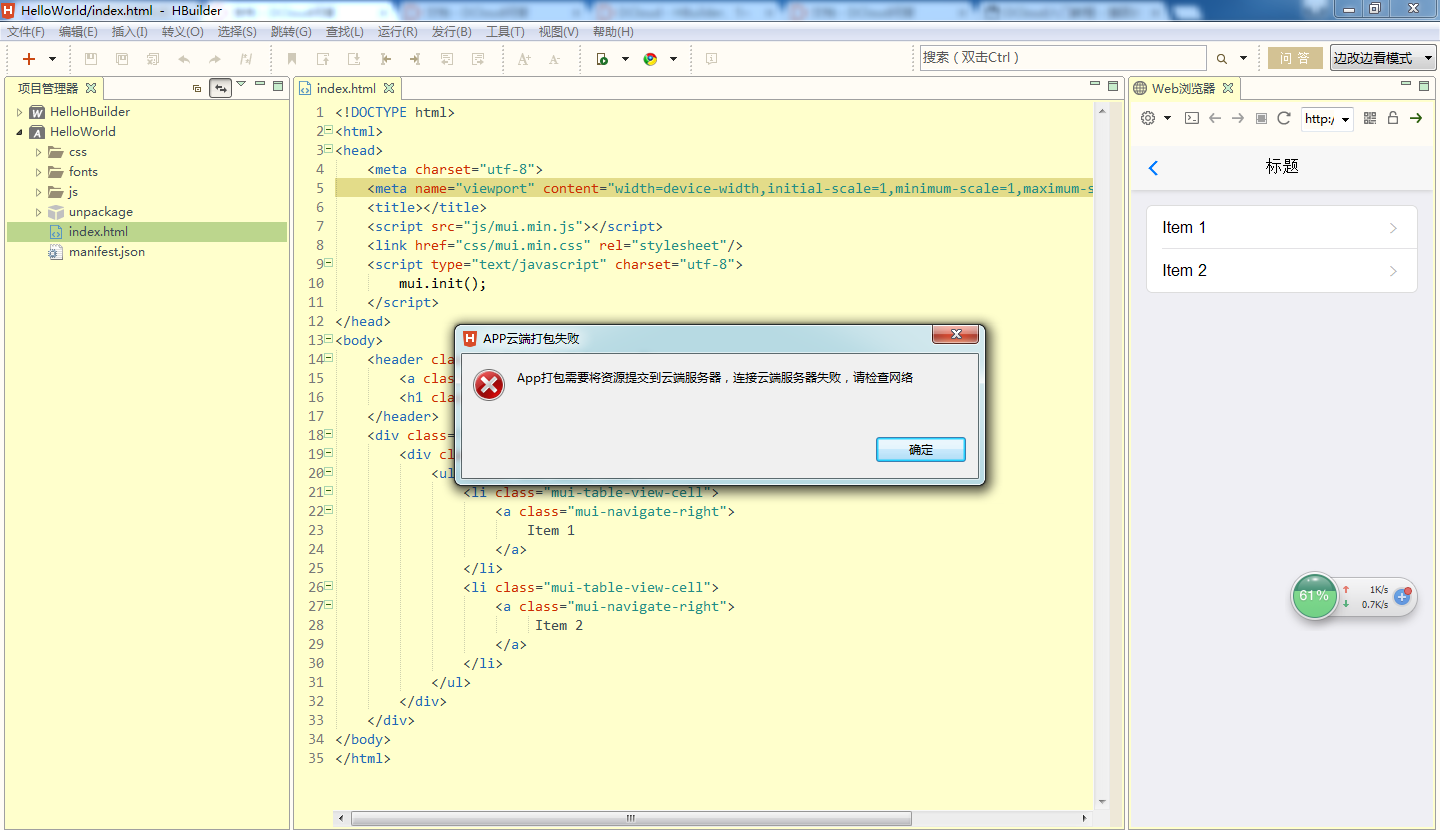1440x830 pixels.
Task: Click the decrease font size A- icon
Action: pyautogui.click(x=555, y=59)
